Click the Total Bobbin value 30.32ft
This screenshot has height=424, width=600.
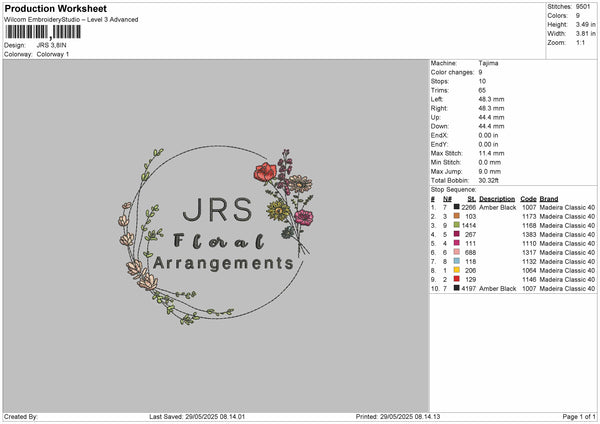click(489, 179)
